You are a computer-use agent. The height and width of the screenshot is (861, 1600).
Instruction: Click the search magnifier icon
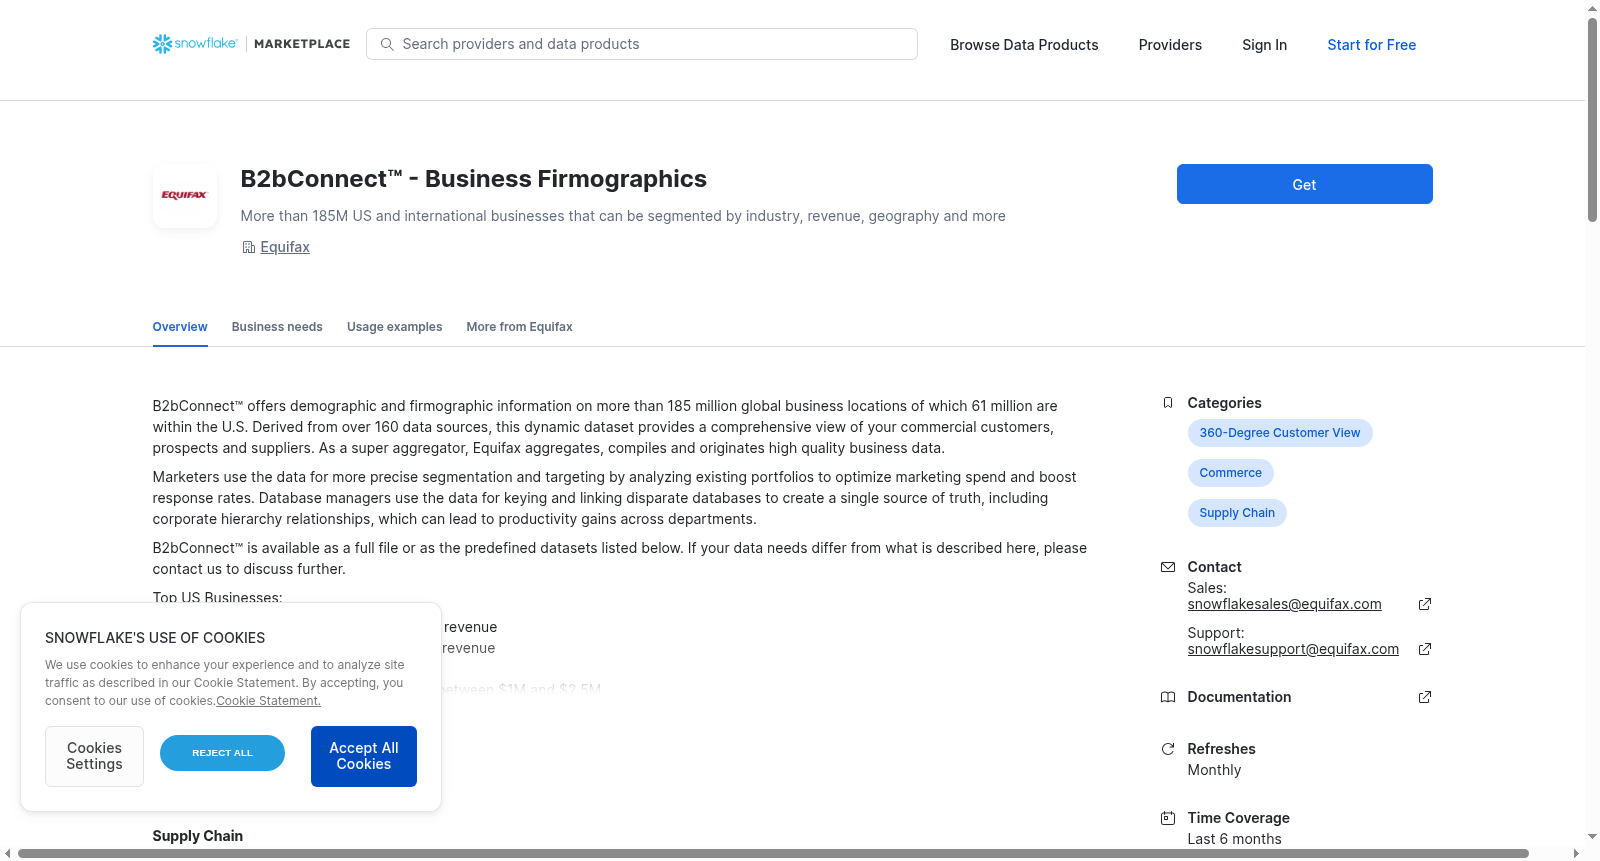387,44
